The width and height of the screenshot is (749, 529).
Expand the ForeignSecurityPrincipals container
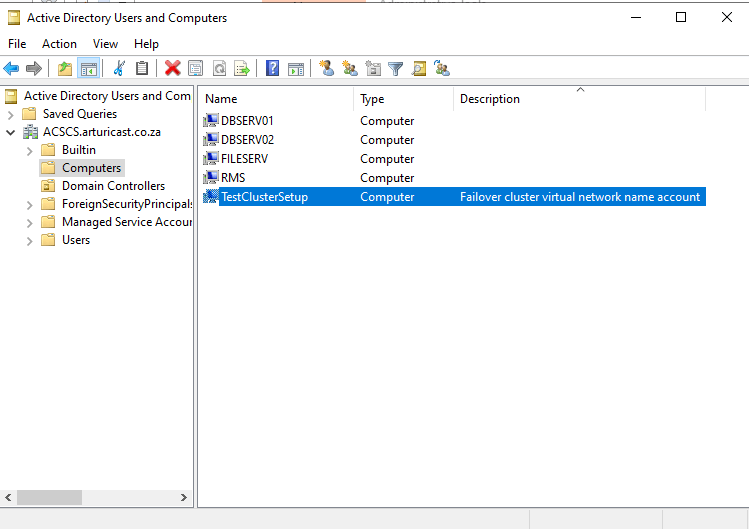[30, 205]
